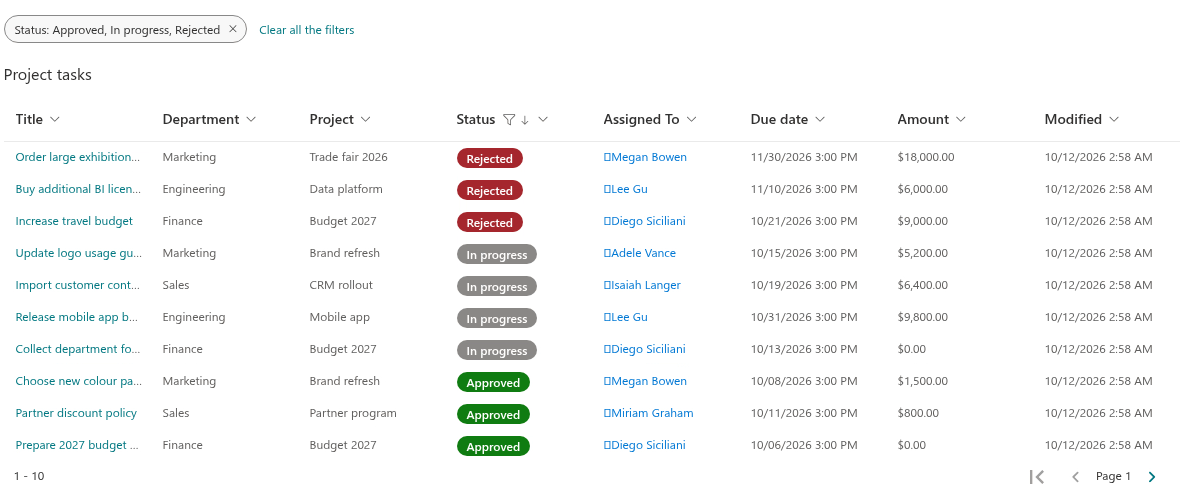Open the Modified column header menu
Viewport: 1195px width, 492px height.
(1113, 120)
